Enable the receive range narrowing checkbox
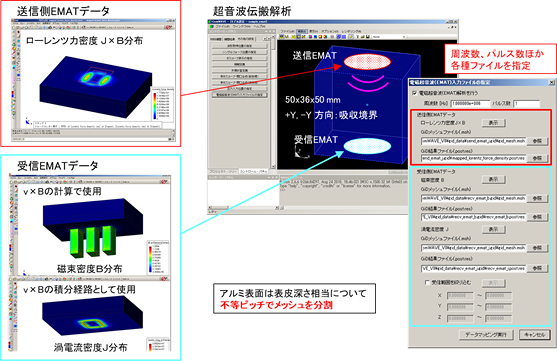Viewport: 557px width, 361px height. click(x=427, y=283)
